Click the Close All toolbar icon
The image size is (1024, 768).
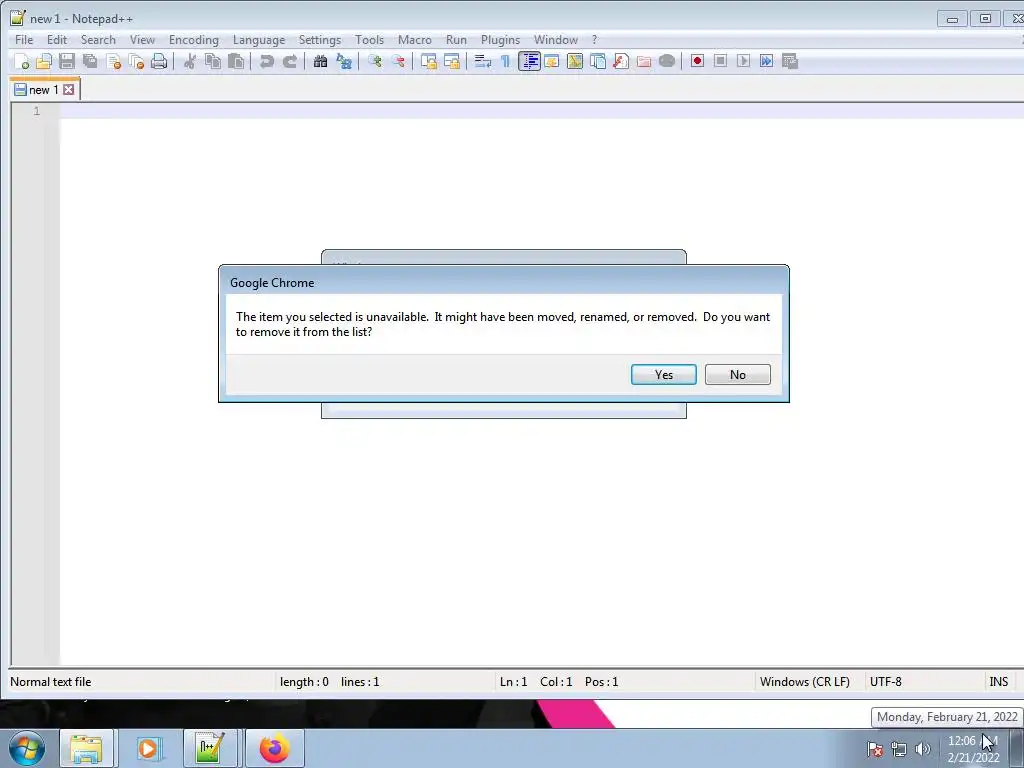(x=136, y=61)
